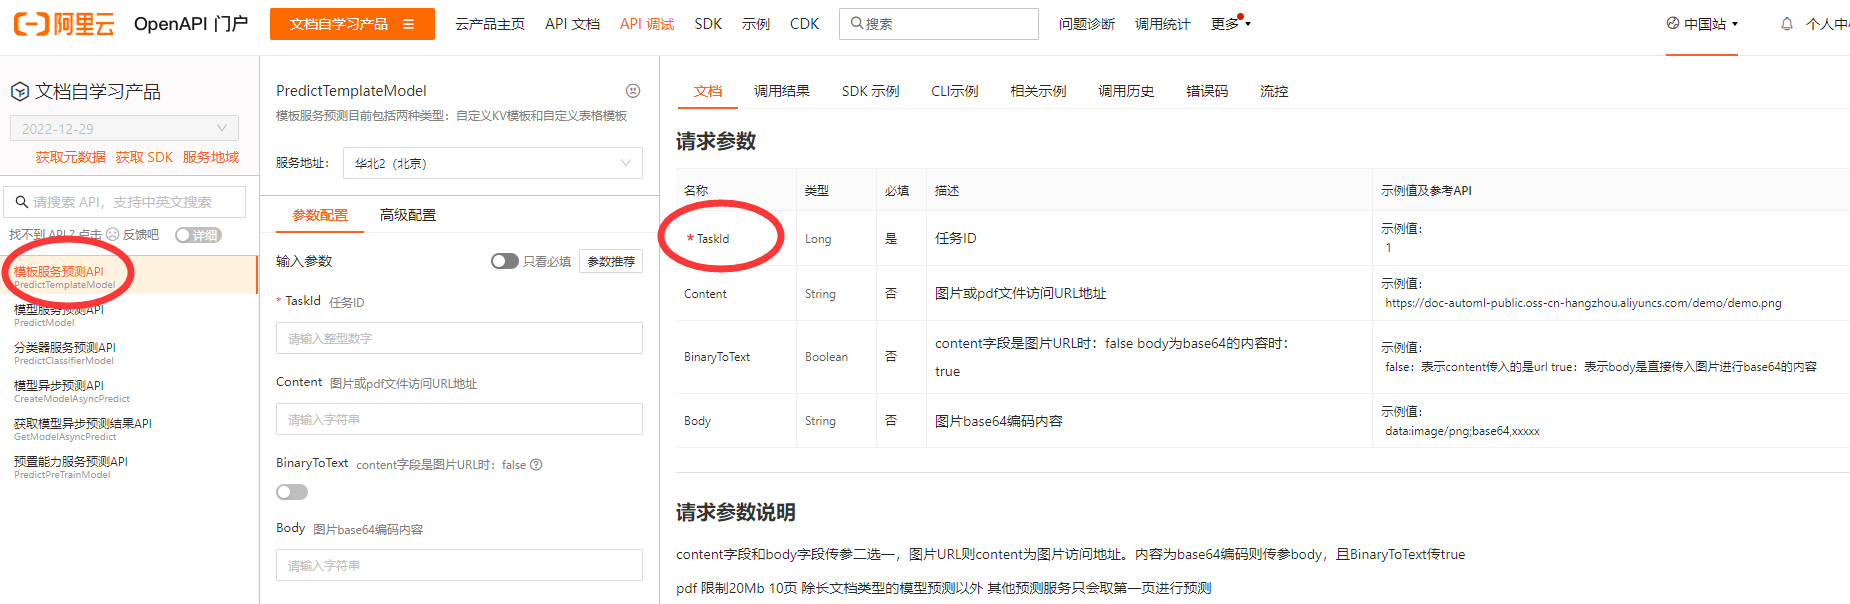Click the Aliyun logo

(64, 24)
